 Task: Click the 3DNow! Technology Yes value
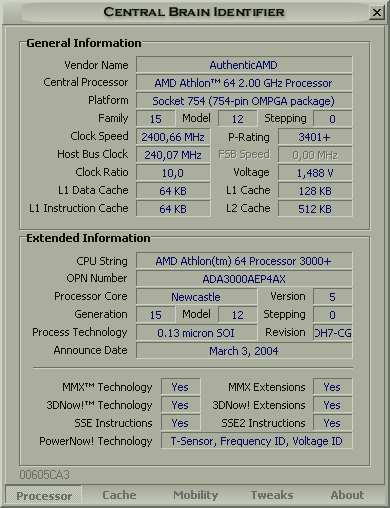[x=181, y=405]
